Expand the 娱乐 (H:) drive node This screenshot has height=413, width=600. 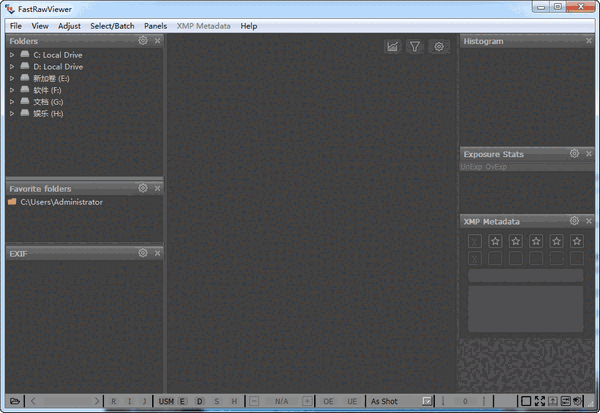(12, 114)
